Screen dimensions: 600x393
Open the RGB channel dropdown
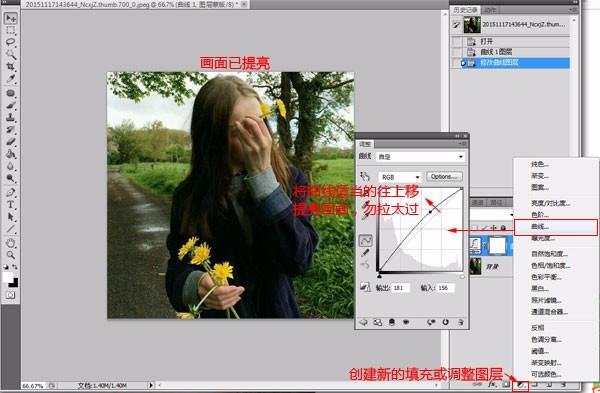tap(400, 177)
